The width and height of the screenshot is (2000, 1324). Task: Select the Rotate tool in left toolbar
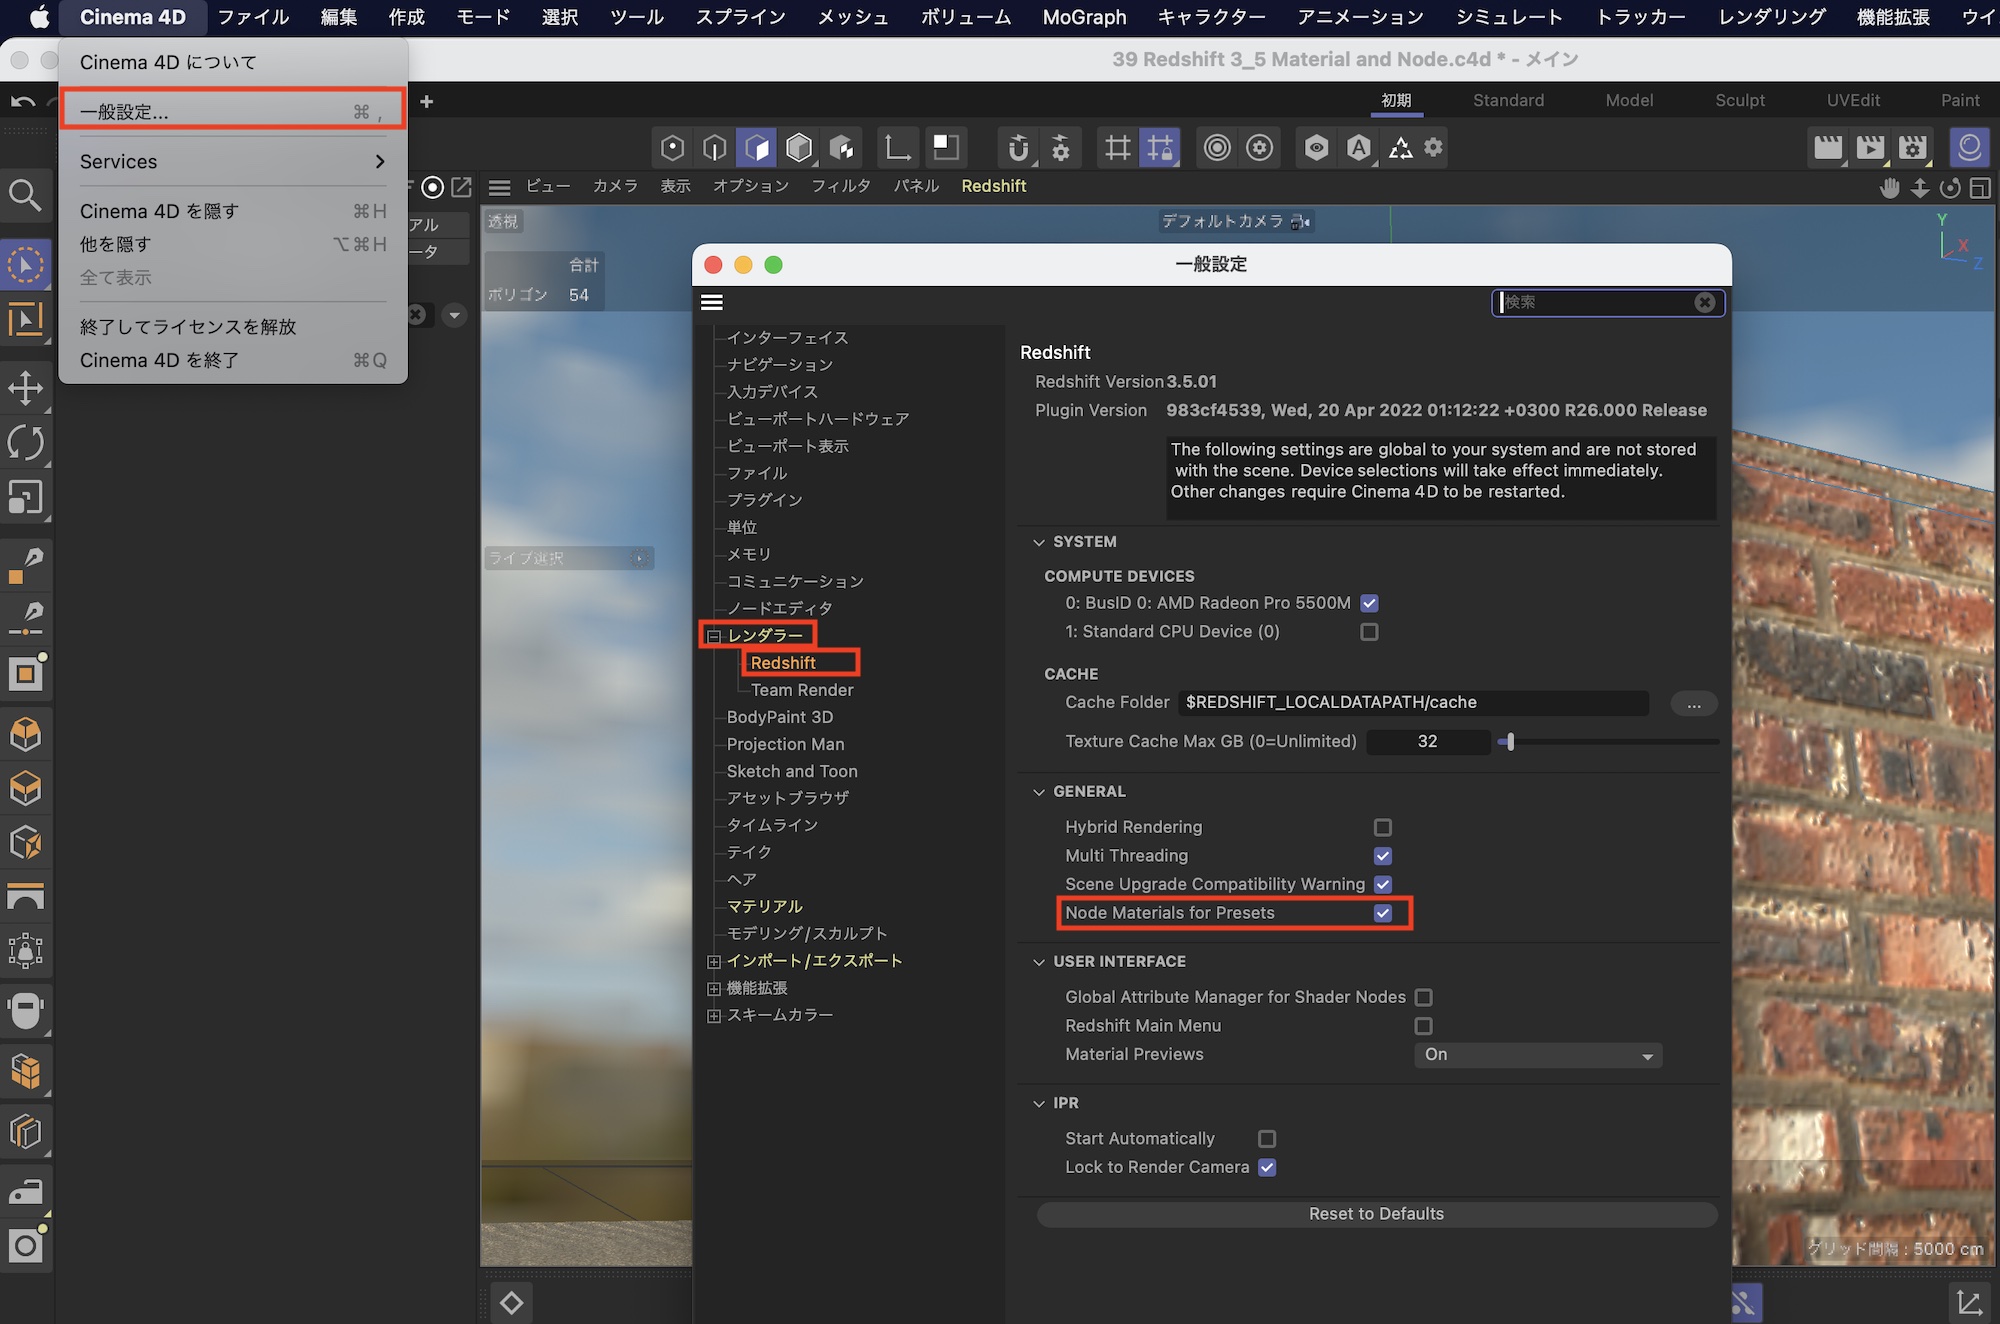tap(25, 443)
